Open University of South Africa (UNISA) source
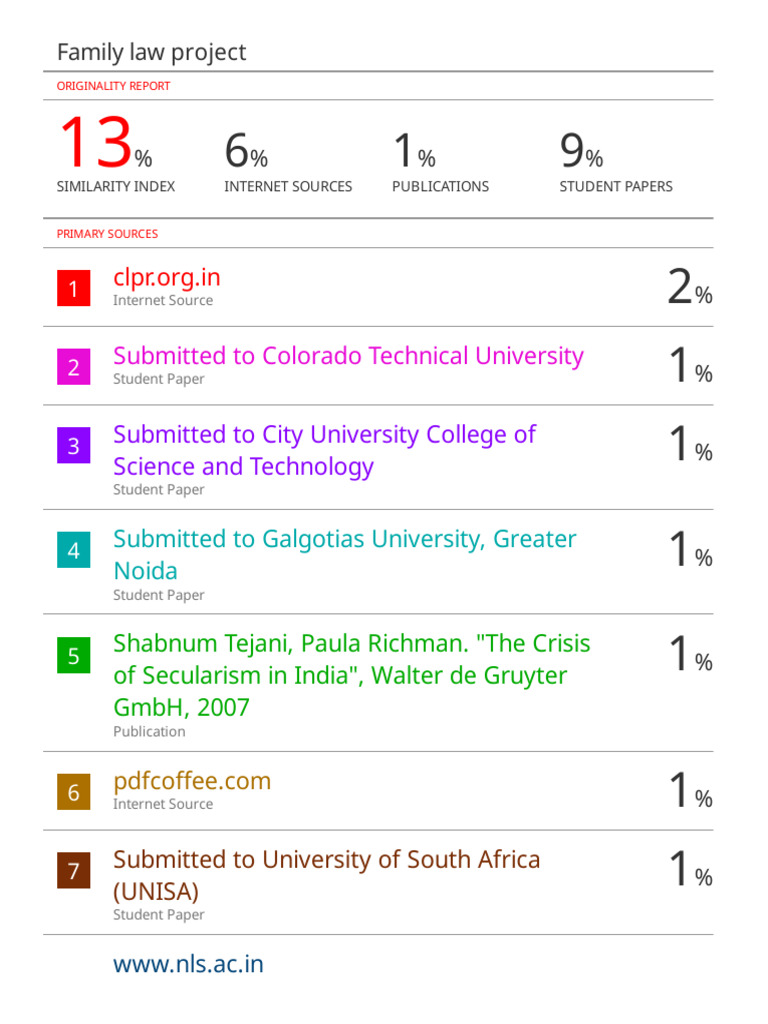The width and height of the screenshot is (768, 1024). (327, 875)
